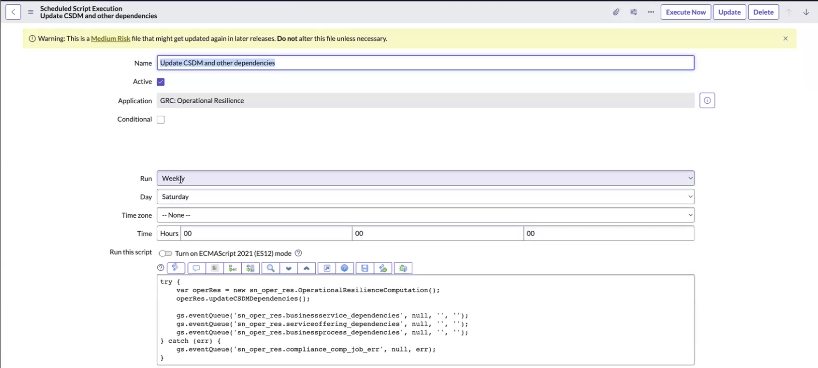Uncheck the Active checkbox
Screen dimensions: 818x368
(x=161, y=82)
